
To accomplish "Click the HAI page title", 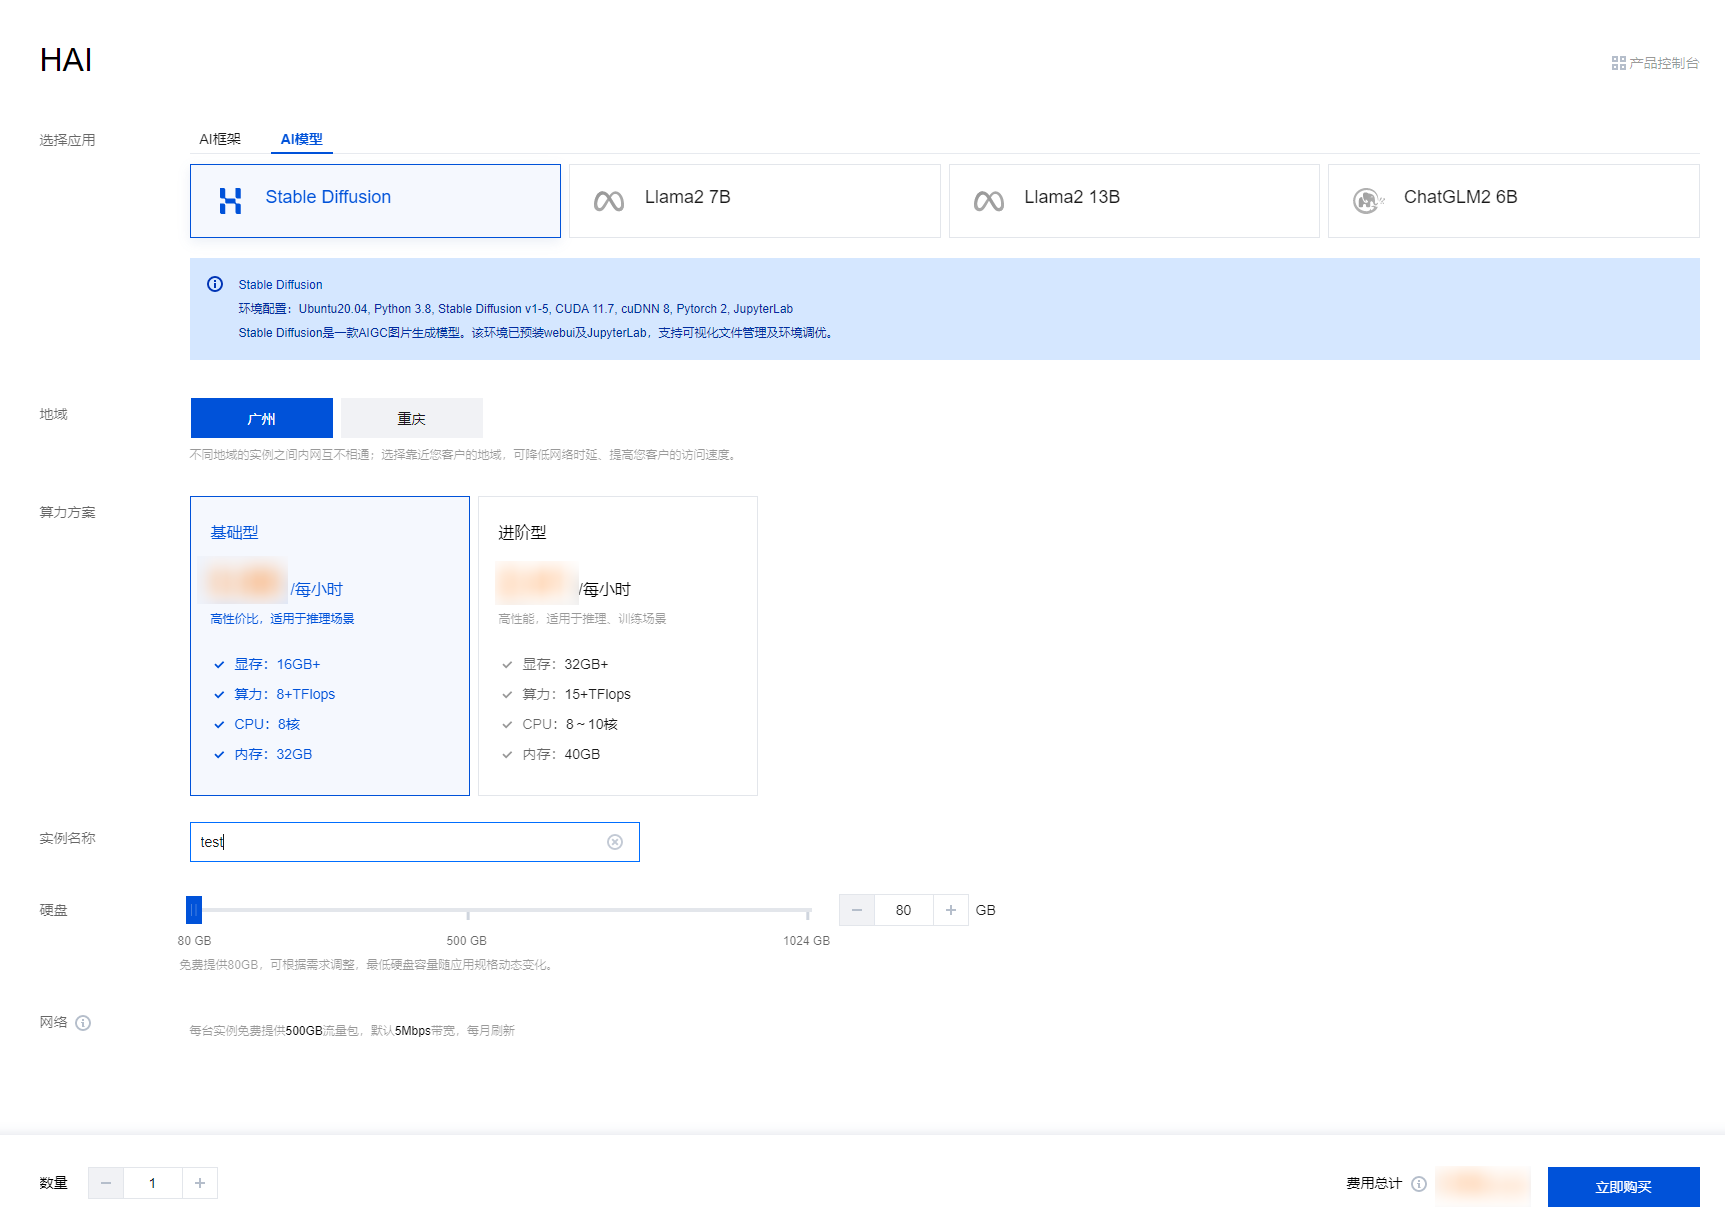I will [x=66, y=60].
